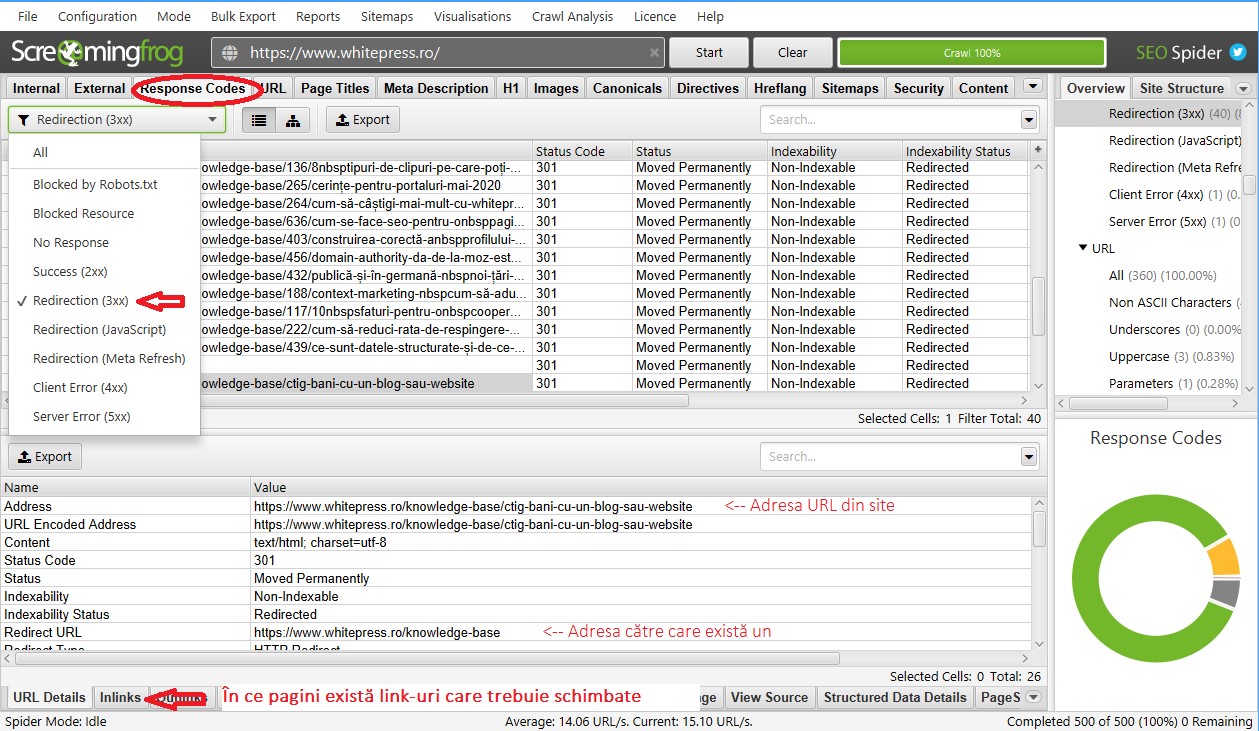1259x731 pixels.
Task: Open the Mode menu
Action: pos(174,17)
